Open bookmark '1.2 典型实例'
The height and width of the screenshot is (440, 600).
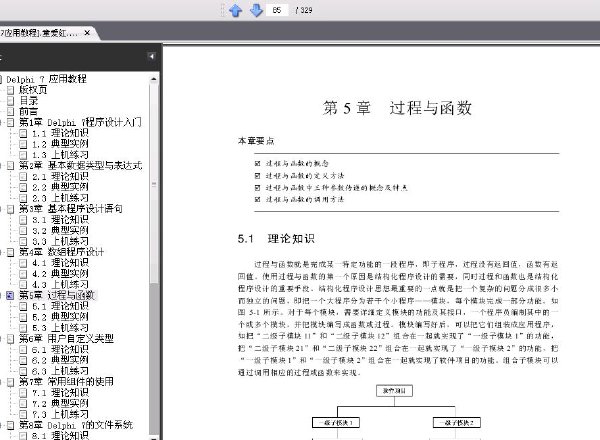pos(60,144)
